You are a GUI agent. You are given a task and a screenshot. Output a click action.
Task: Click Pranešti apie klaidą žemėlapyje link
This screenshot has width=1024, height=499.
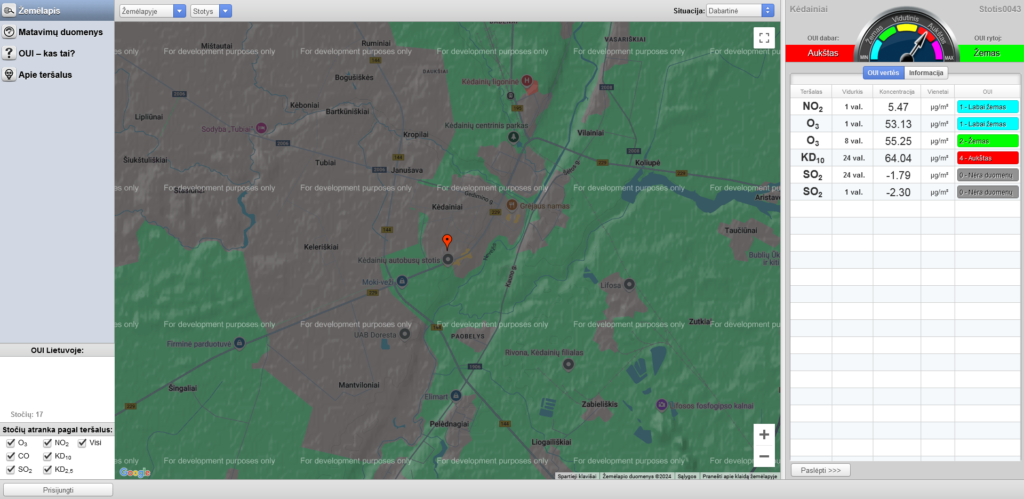click(x=739, y=476)
